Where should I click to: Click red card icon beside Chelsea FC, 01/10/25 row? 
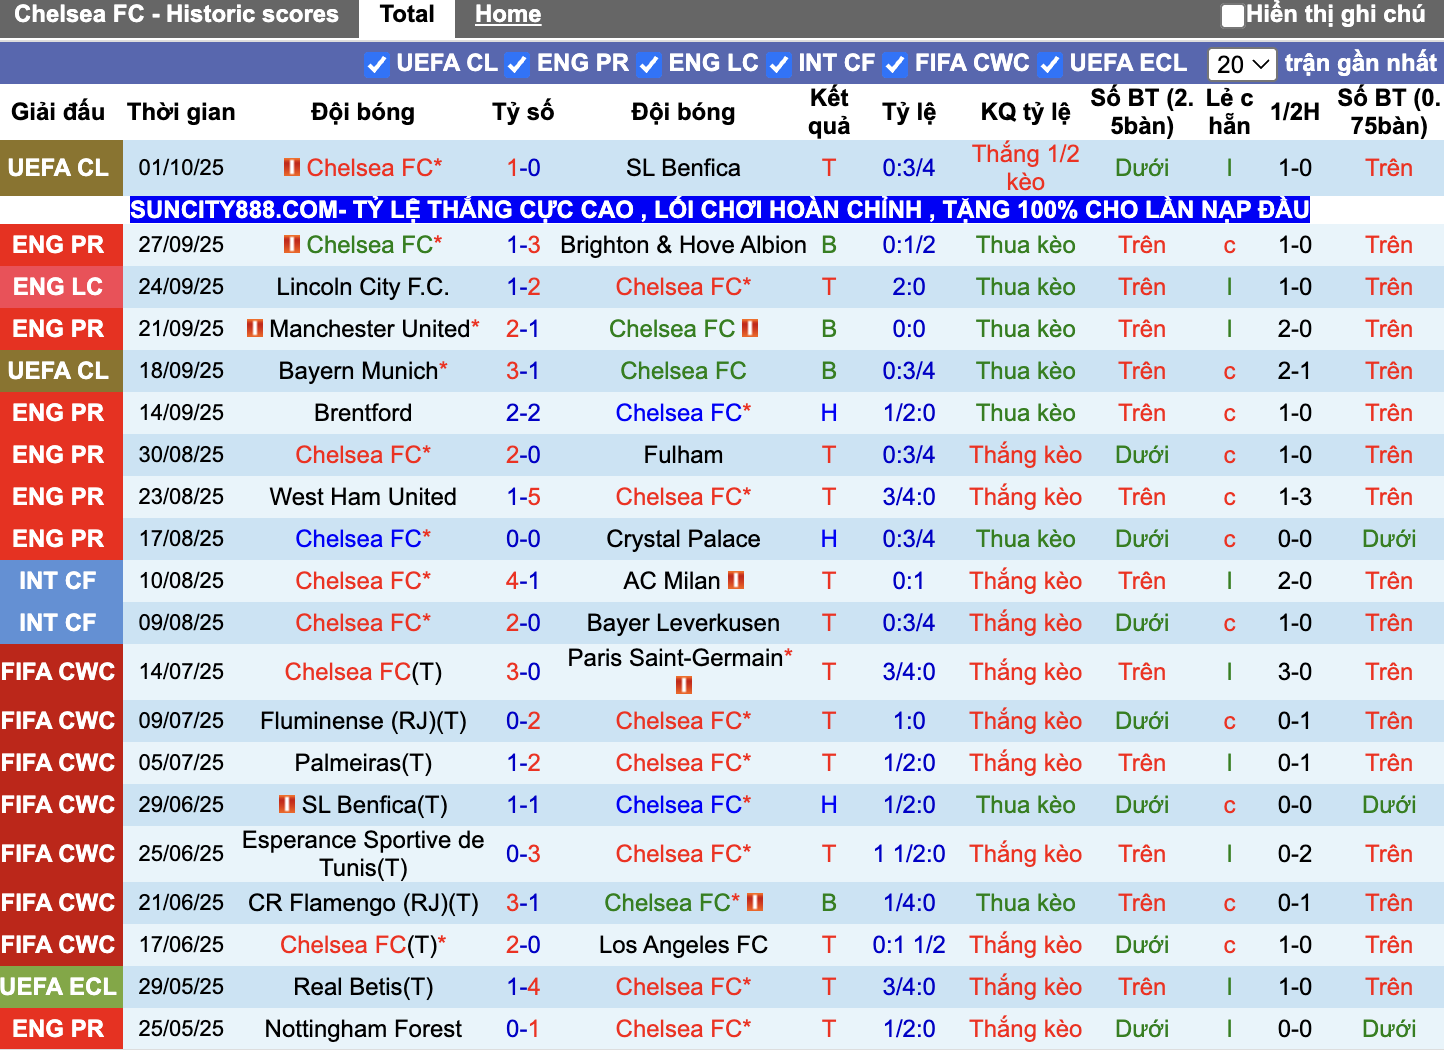click(292, 167)
